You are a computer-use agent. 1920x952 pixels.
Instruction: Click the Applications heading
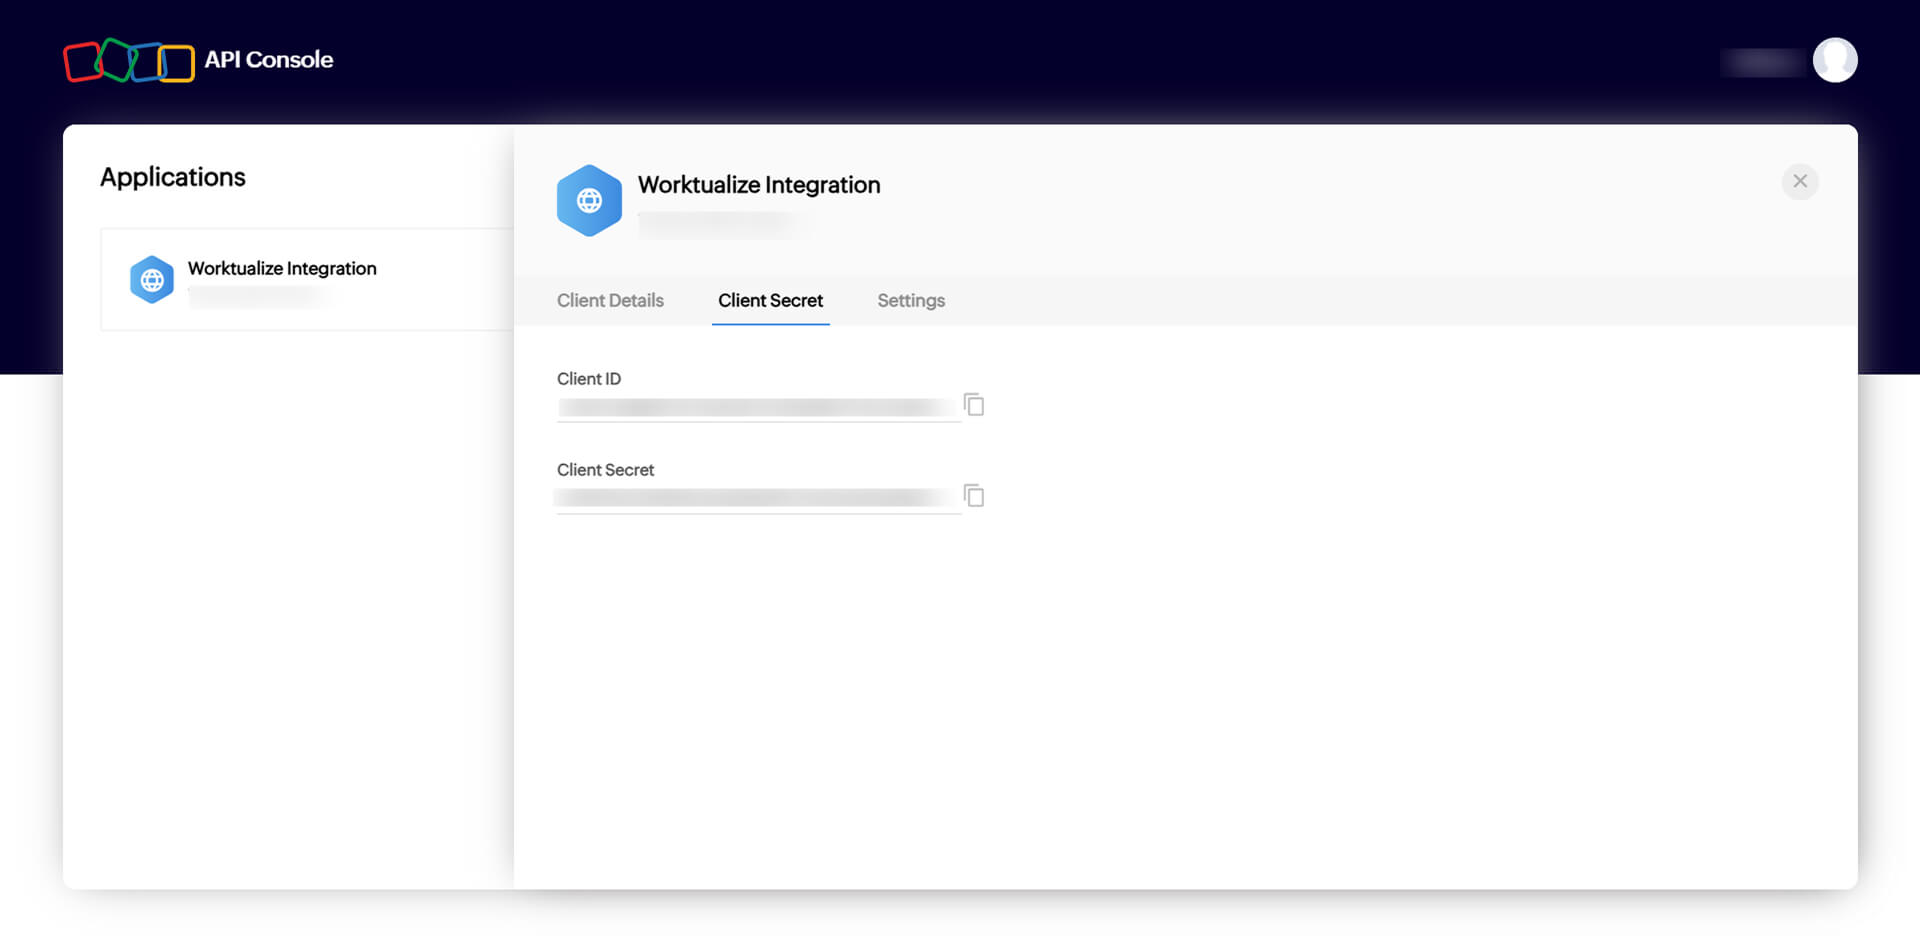[x=172, y=177]
